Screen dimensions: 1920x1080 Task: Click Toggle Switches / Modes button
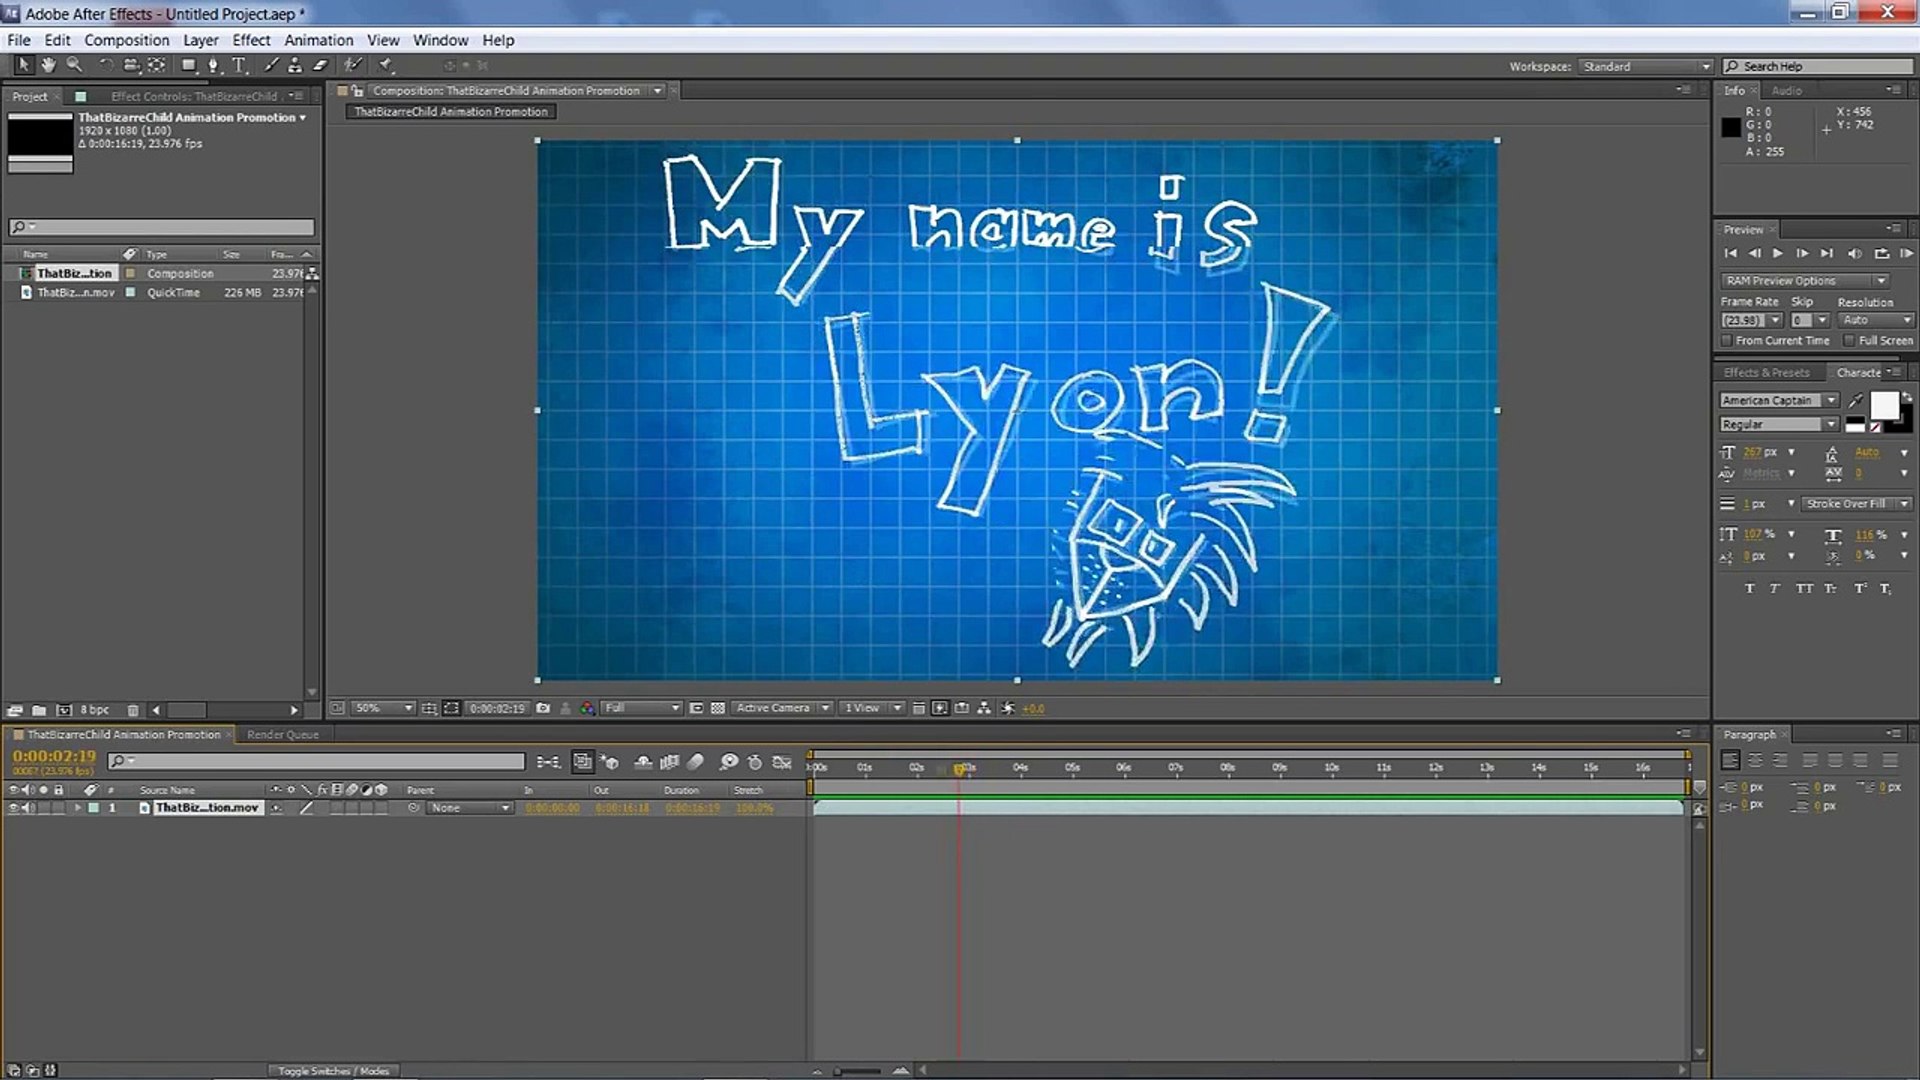click(333, 1070)
